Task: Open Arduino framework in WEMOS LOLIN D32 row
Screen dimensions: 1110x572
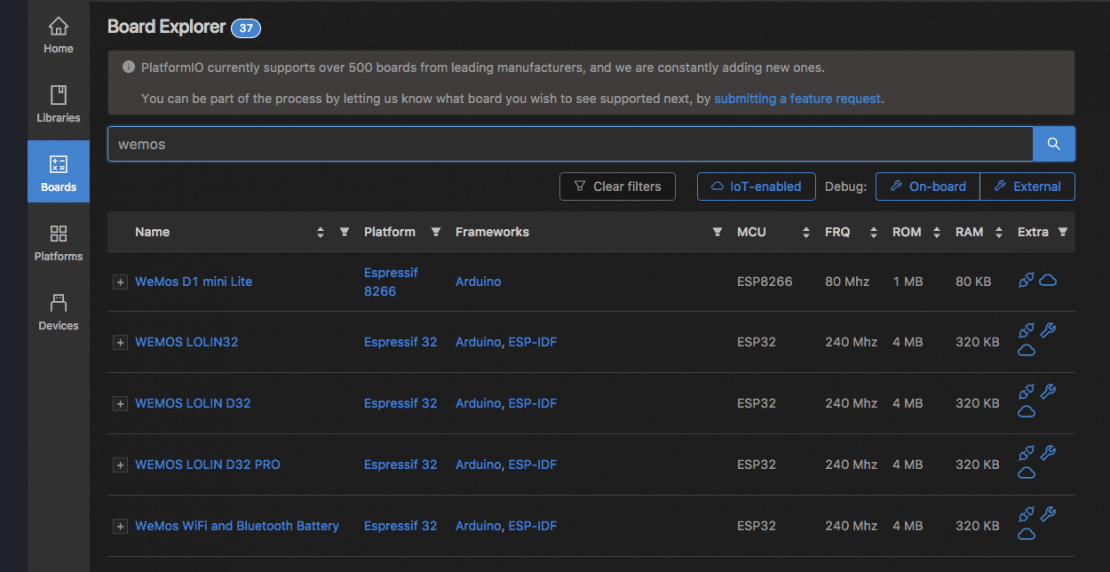Action: 478,404
